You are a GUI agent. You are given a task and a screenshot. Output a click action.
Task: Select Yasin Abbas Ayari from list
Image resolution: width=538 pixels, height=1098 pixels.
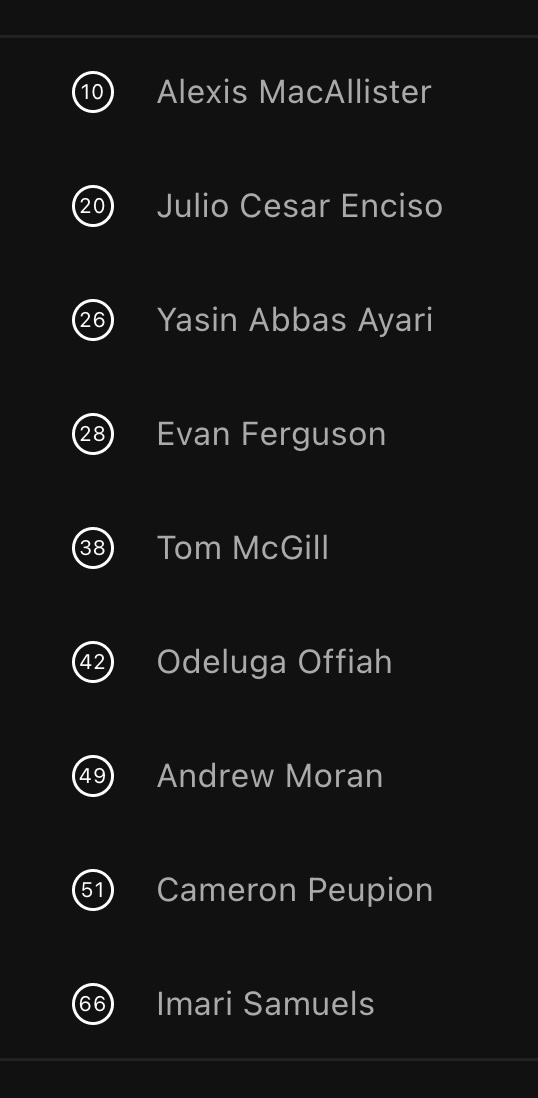coord(295,320)
